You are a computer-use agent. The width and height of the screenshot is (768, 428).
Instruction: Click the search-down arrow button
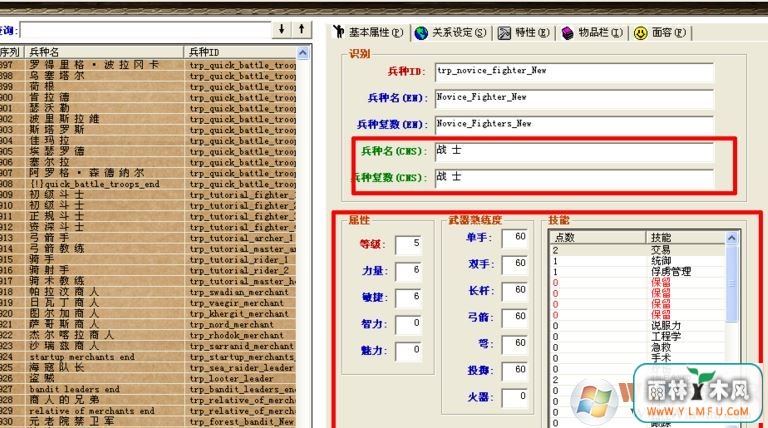pyautogui.click(x=282, y=29)
